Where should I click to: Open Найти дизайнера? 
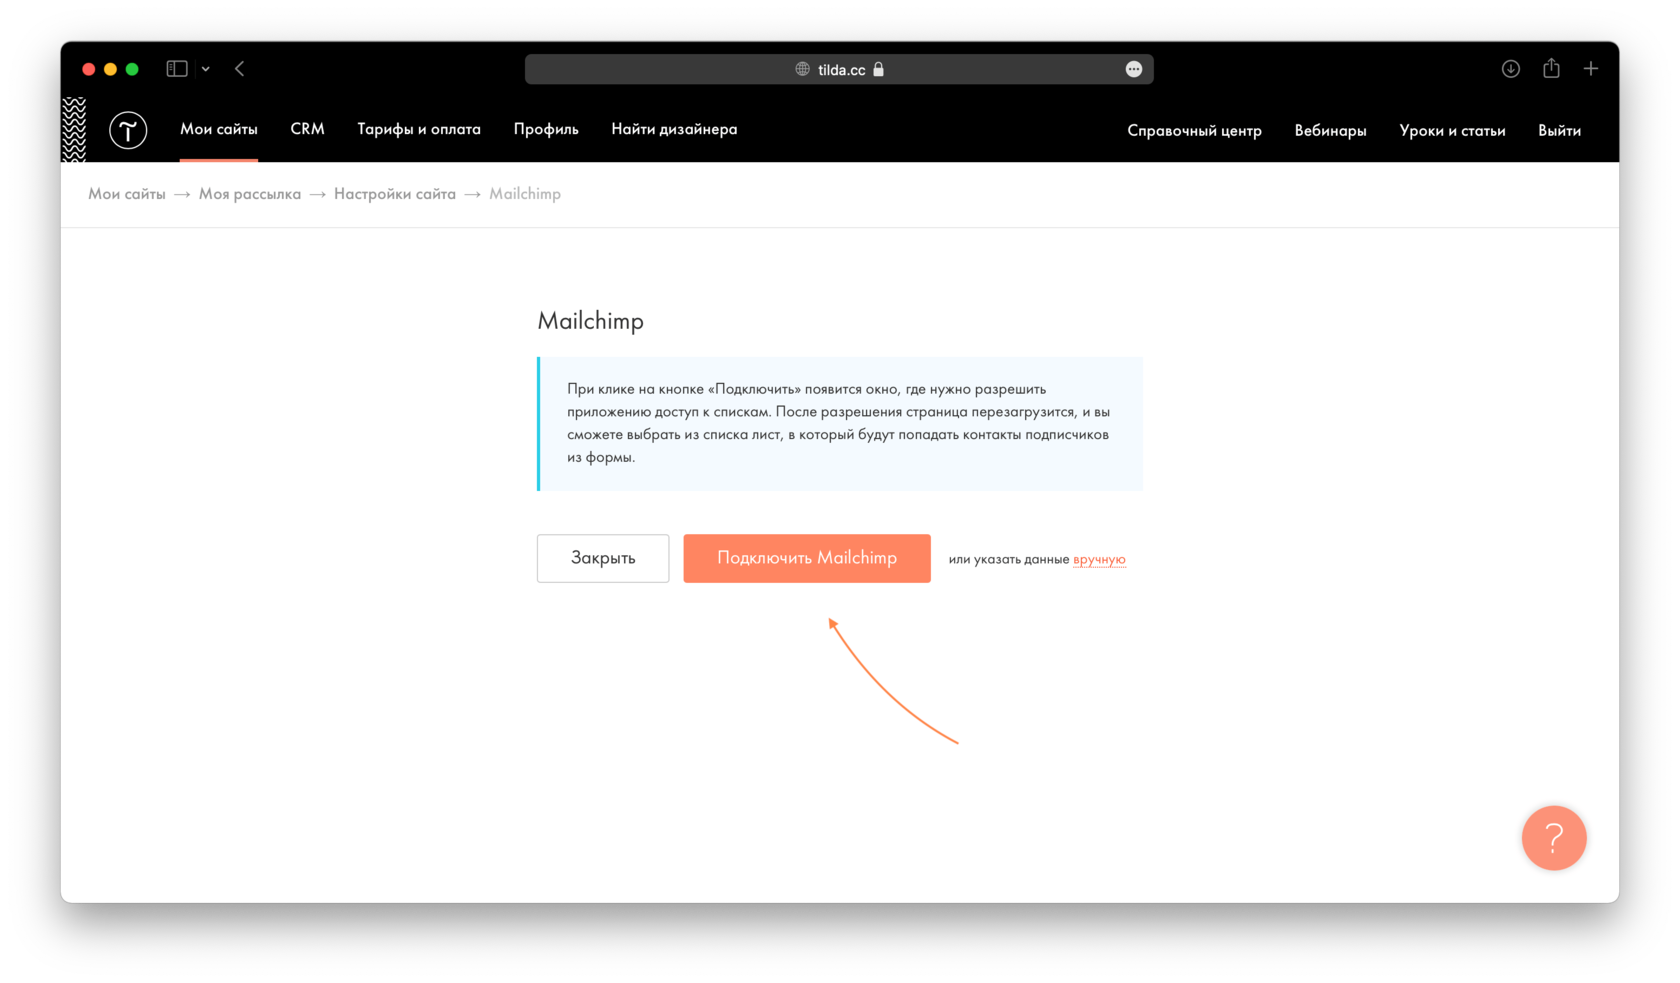coord(674,129)
